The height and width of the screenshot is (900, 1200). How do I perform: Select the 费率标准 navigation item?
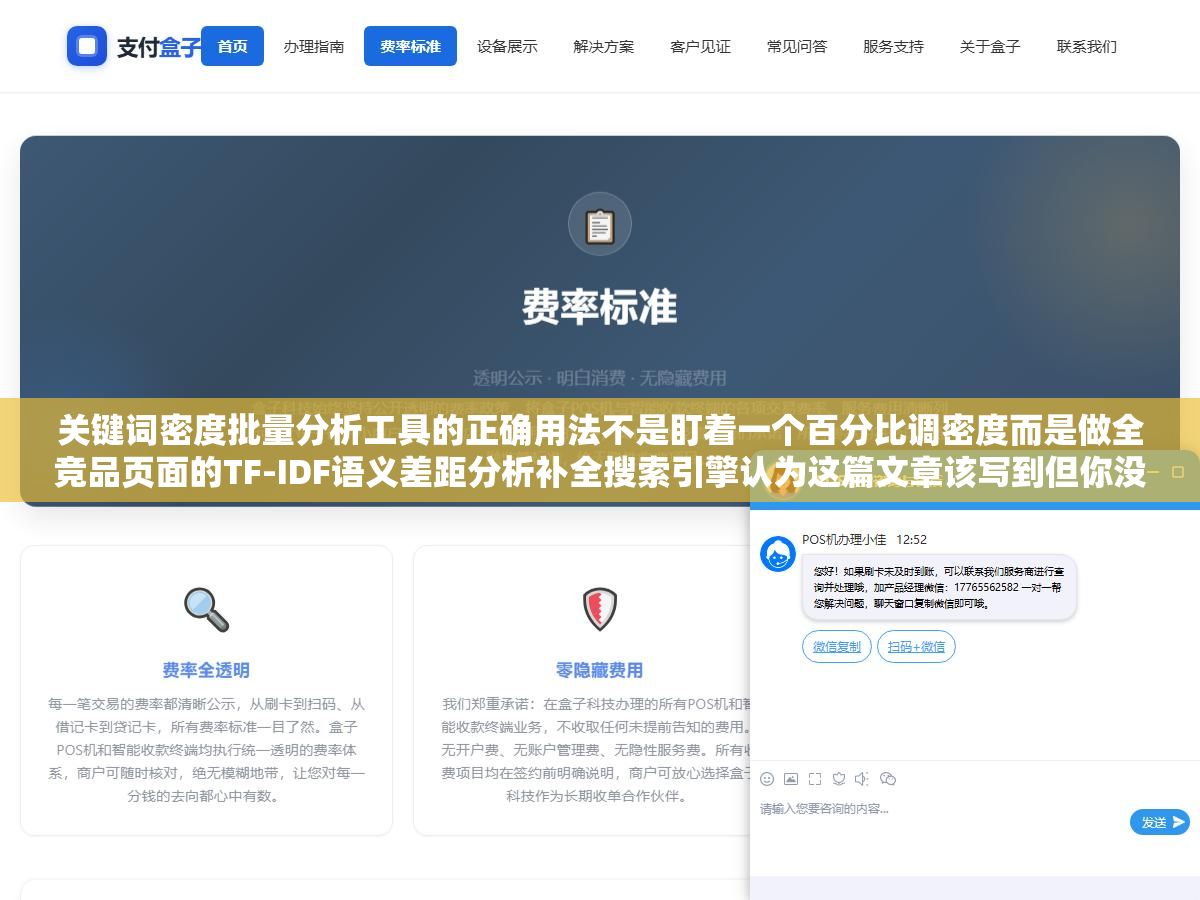point(410,46)
